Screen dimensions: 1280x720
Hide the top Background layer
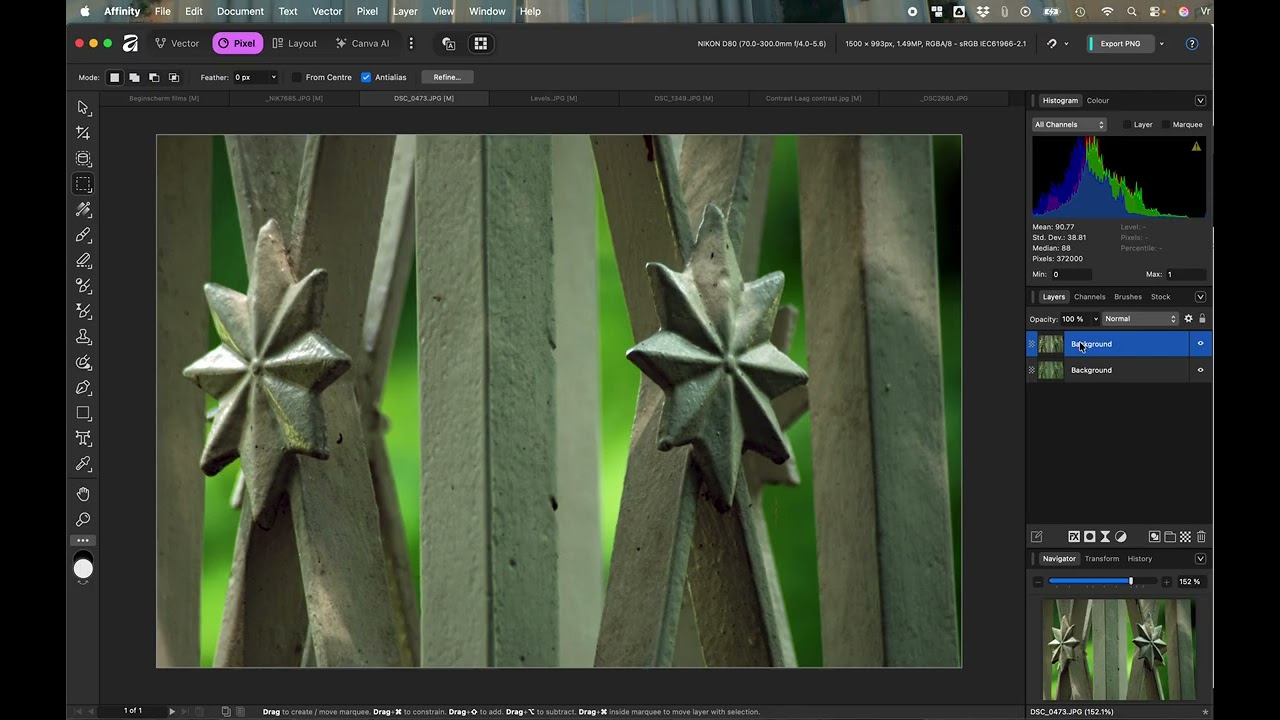coord(1200,344)
